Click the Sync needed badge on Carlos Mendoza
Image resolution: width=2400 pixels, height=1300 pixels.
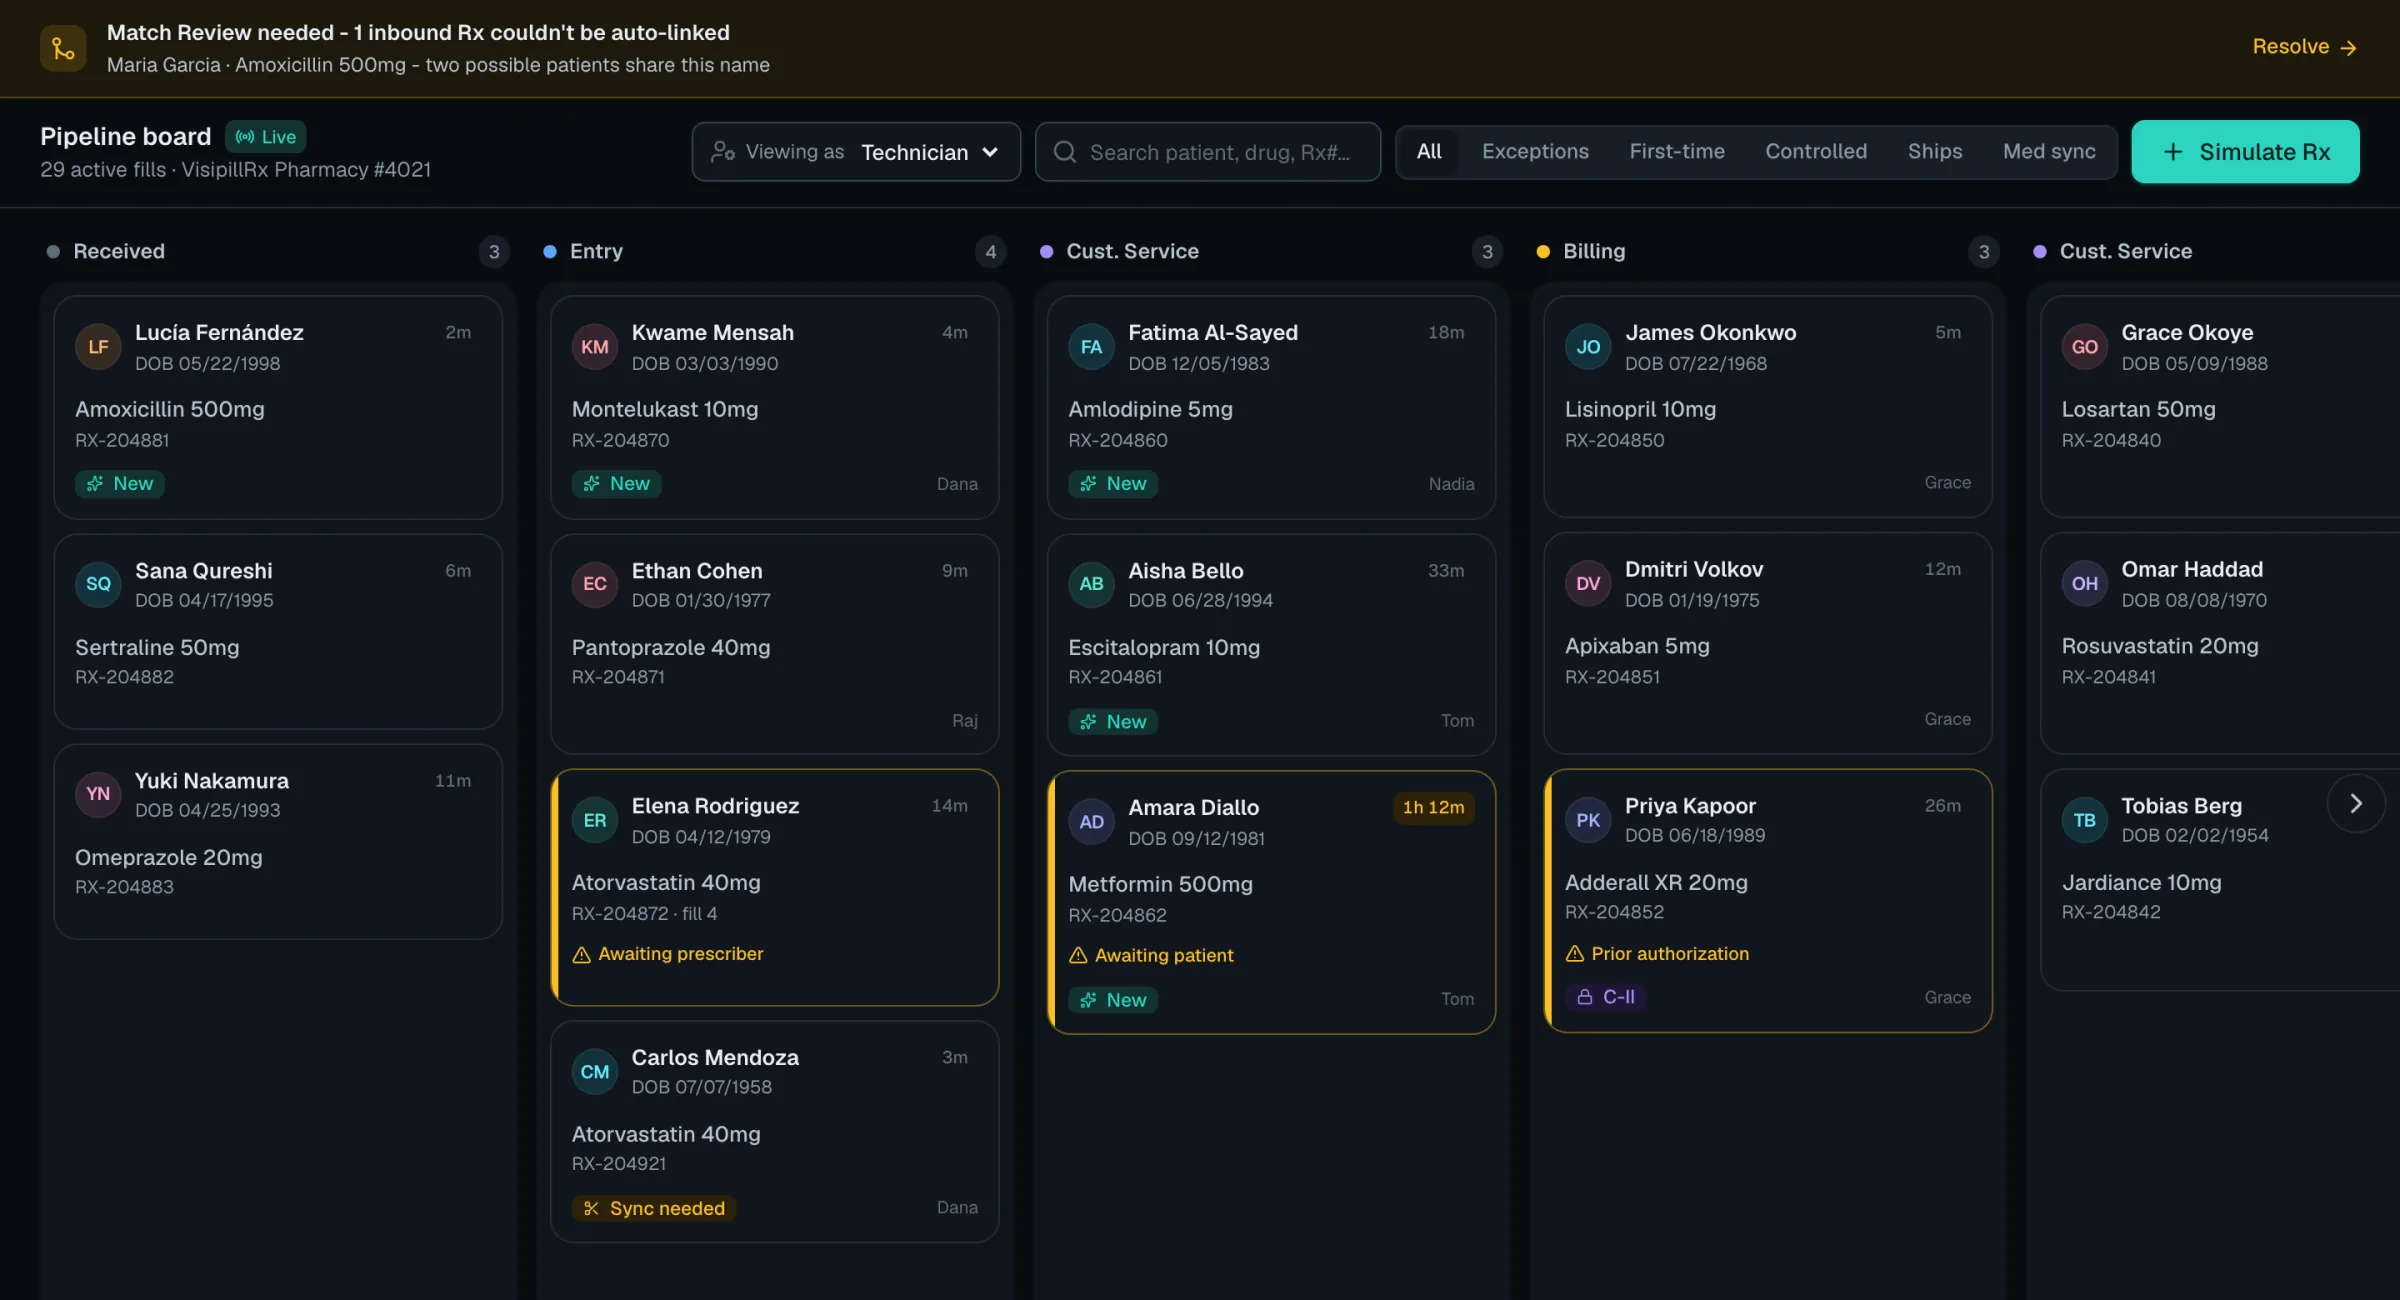pos(654,1208)
